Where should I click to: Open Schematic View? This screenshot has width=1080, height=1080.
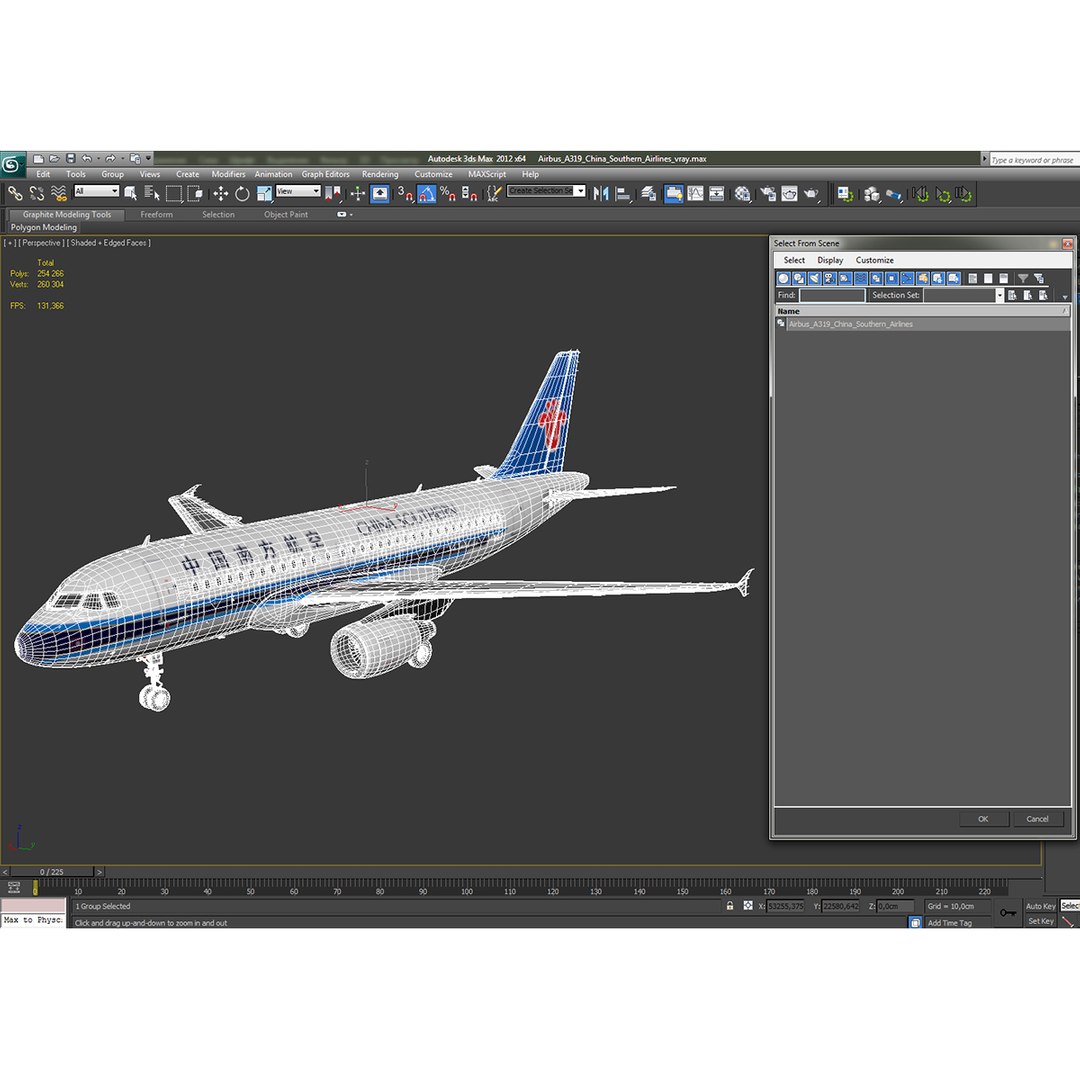click(716, 194)
